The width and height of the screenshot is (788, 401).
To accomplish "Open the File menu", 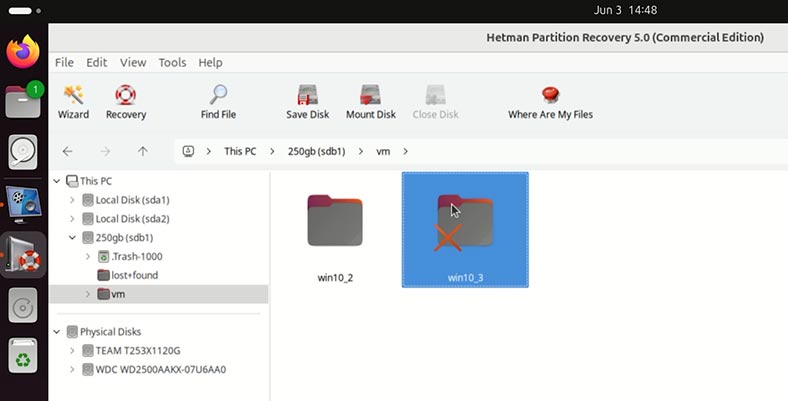I will (x=64, y=62).
